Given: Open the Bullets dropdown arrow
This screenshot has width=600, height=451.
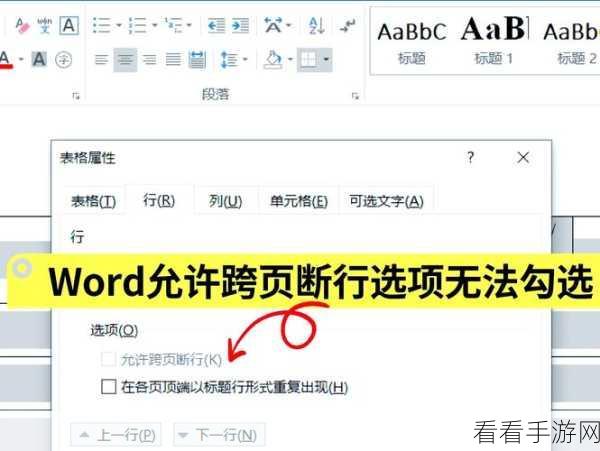Looking at the screenshot, I should point(119,26).
